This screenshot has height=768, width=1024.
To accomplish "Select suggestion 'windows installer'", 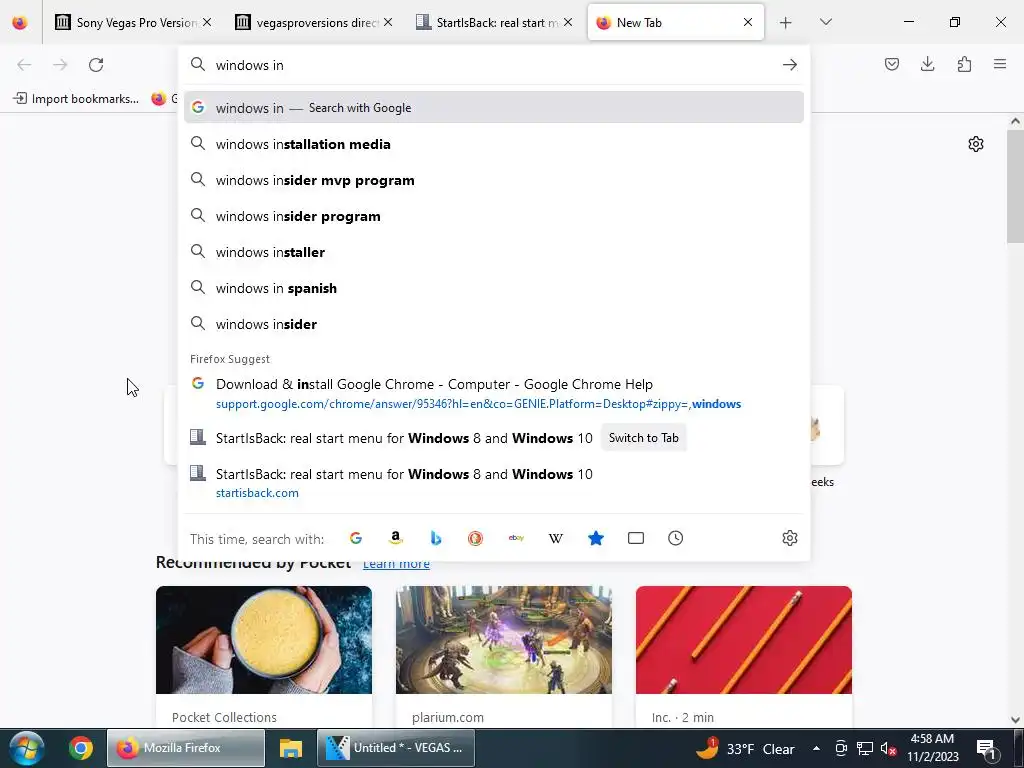I will [x=494, y=252].
